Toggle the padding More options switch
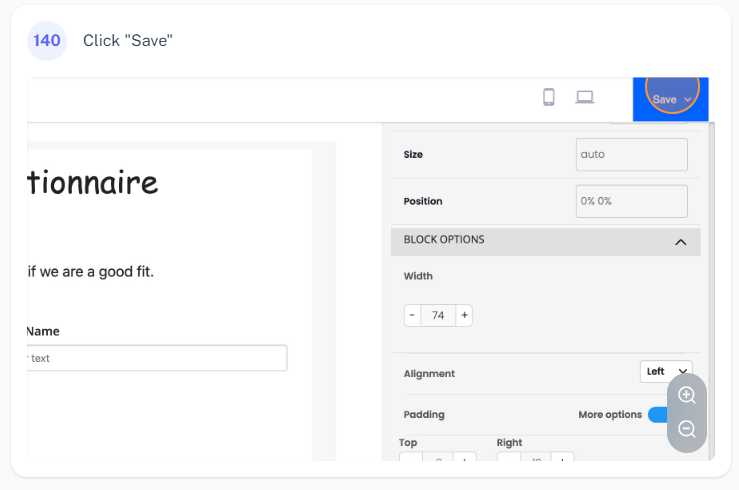Screen dimensions: 739x490 pos(657,414)
